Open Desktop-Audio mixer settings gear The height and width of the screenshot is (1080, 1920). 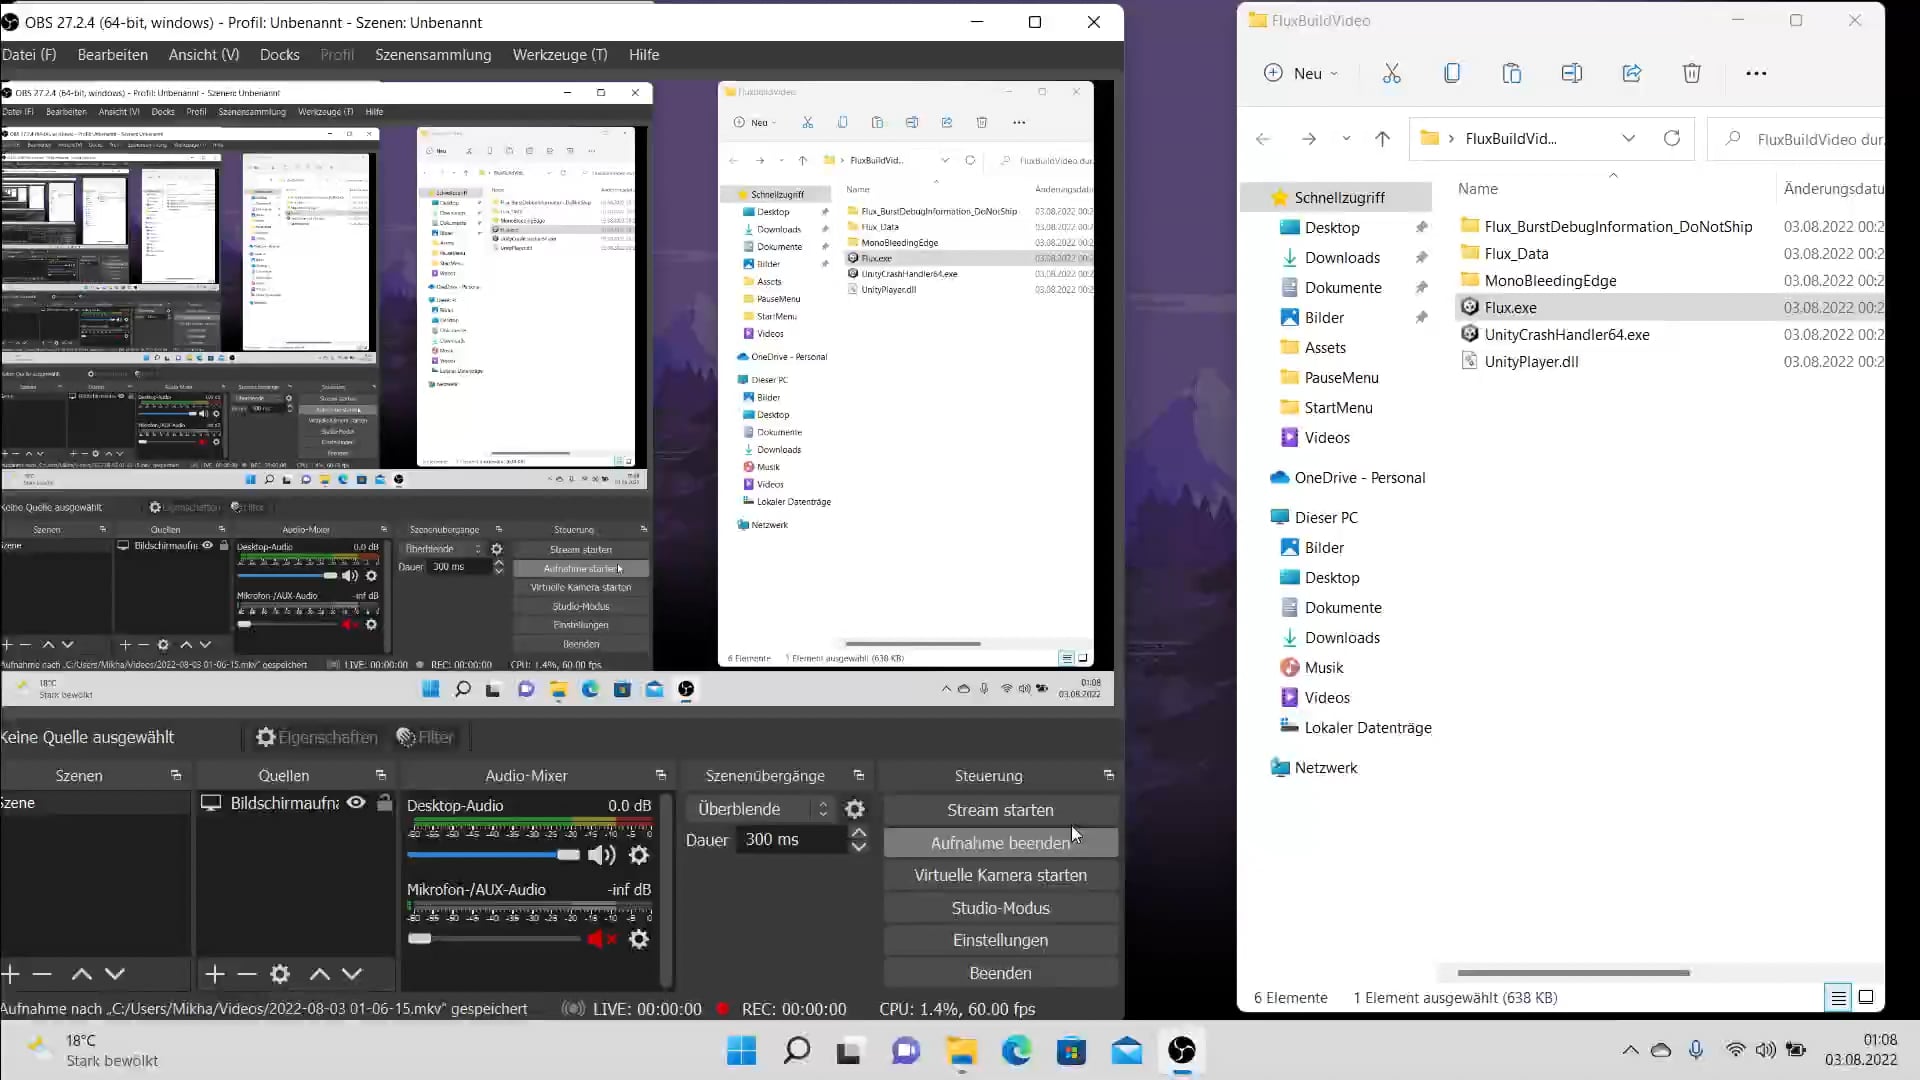pos(639,855)
